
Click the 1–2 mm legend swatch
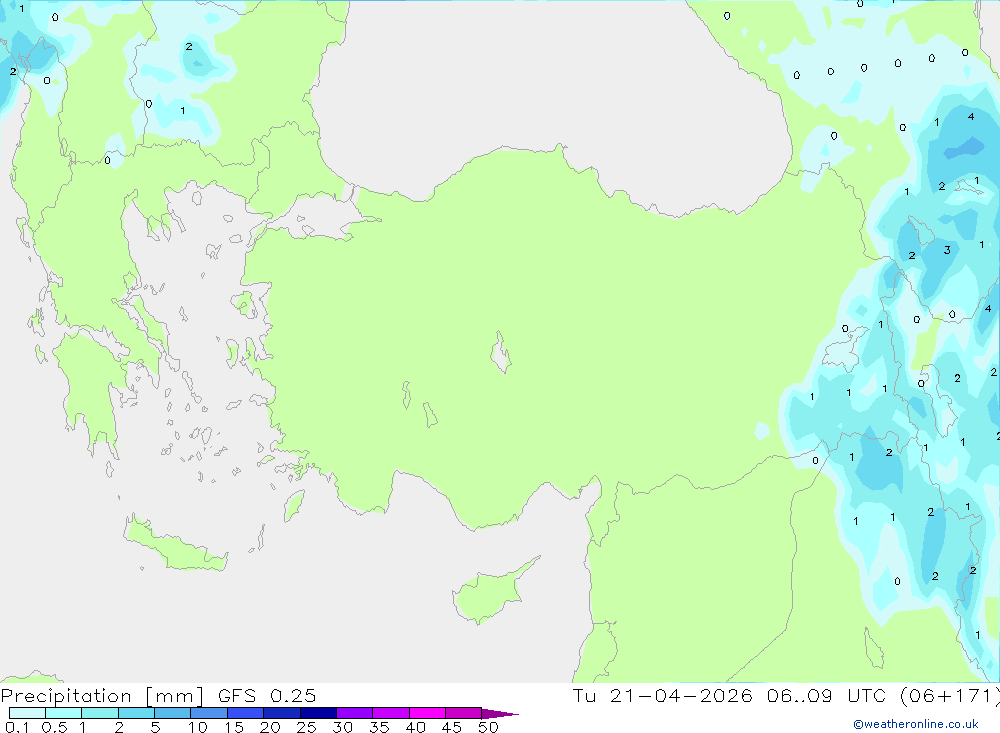(x=100, y=713)
